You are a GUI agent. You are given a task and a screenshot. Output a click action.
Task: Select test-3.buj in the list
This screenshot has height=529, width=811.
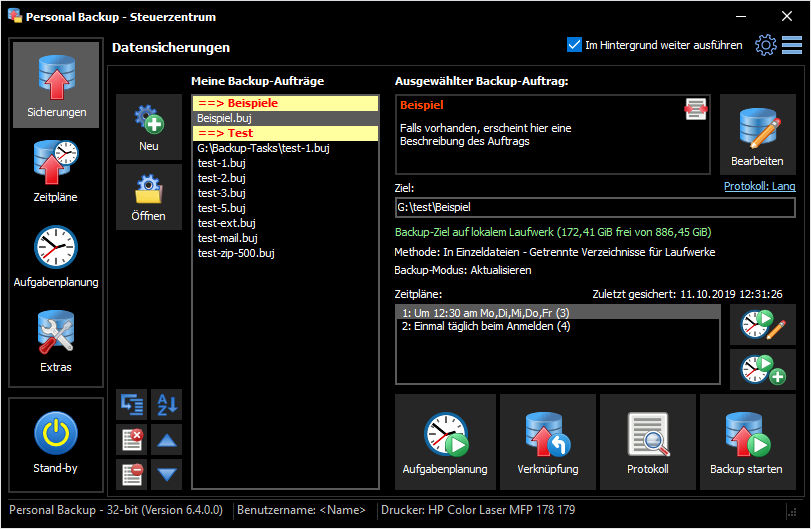(286, 193)
